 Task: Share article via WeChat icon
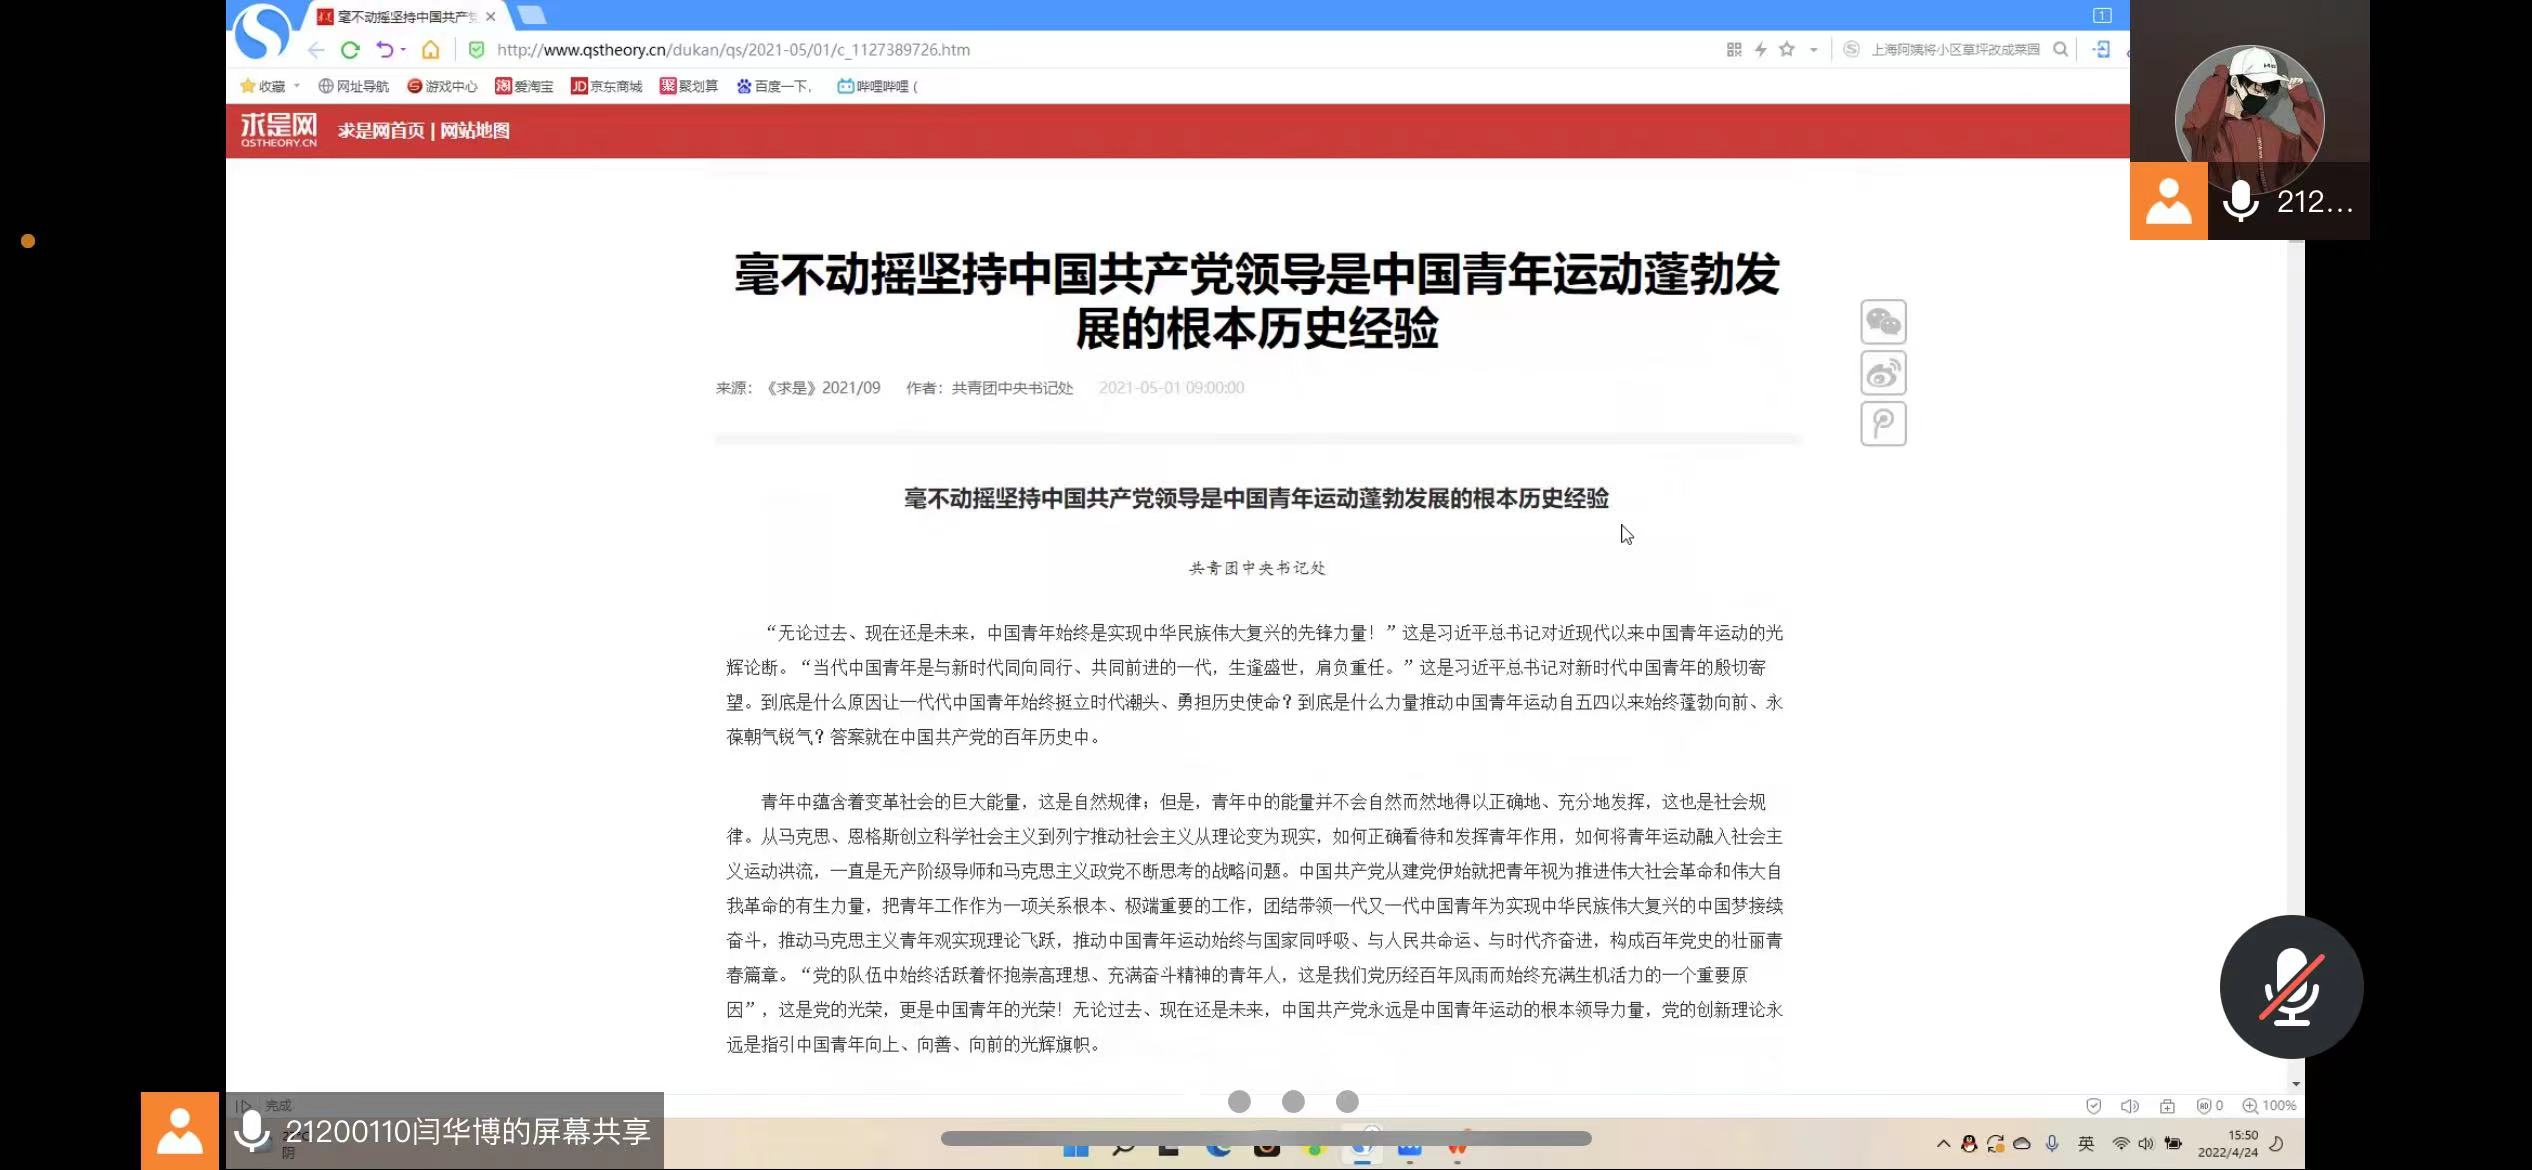(1883, 322)
